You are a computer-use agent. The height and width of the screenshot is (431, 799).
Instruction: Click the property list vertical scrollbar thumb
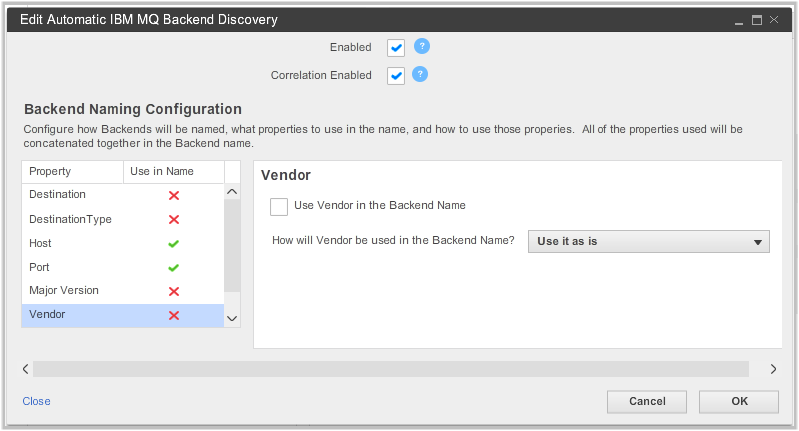pyautogui.click(x=232, y=246)
